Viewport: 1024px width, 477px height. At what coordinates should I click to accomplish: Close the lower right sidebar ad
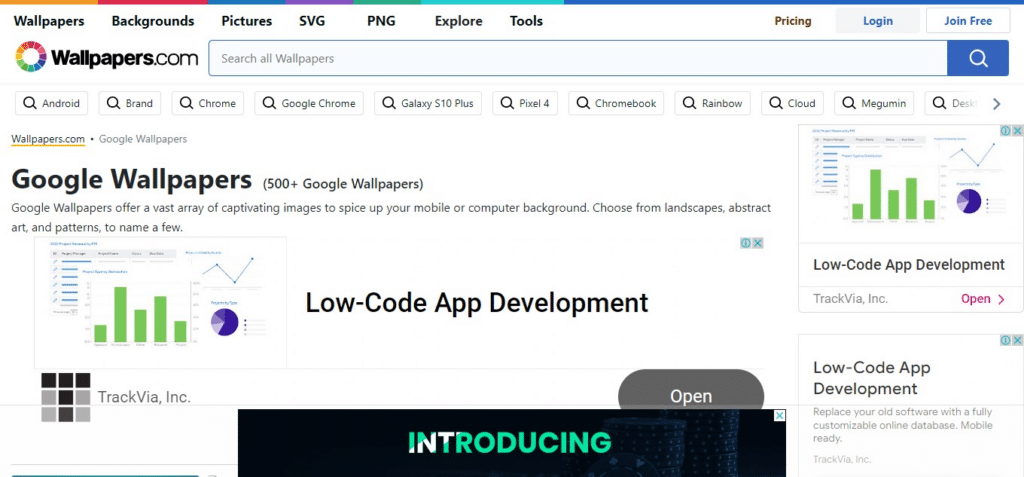[1017, 340]
